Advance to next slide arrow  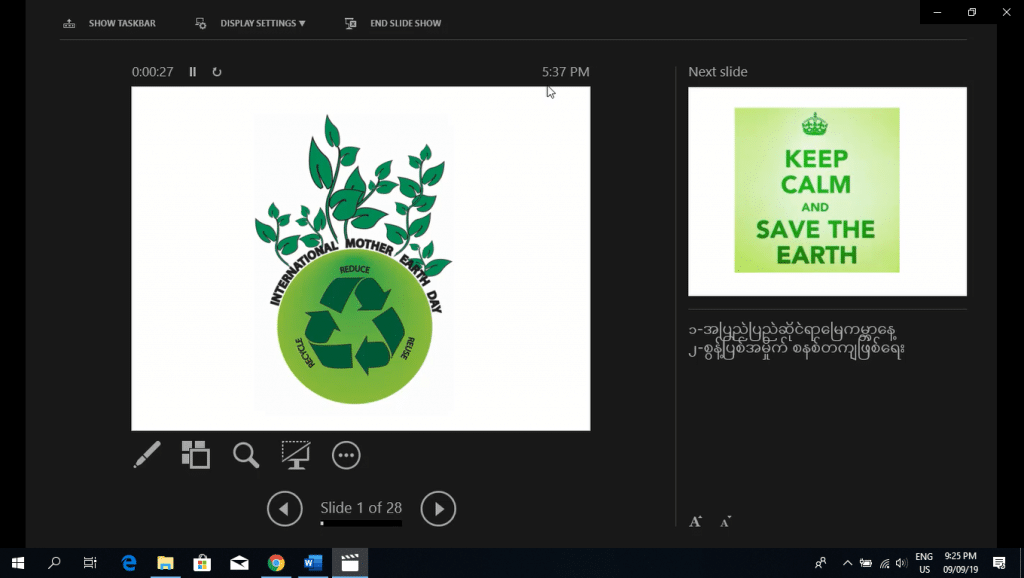pyautogui.click(x=438, y=509)
